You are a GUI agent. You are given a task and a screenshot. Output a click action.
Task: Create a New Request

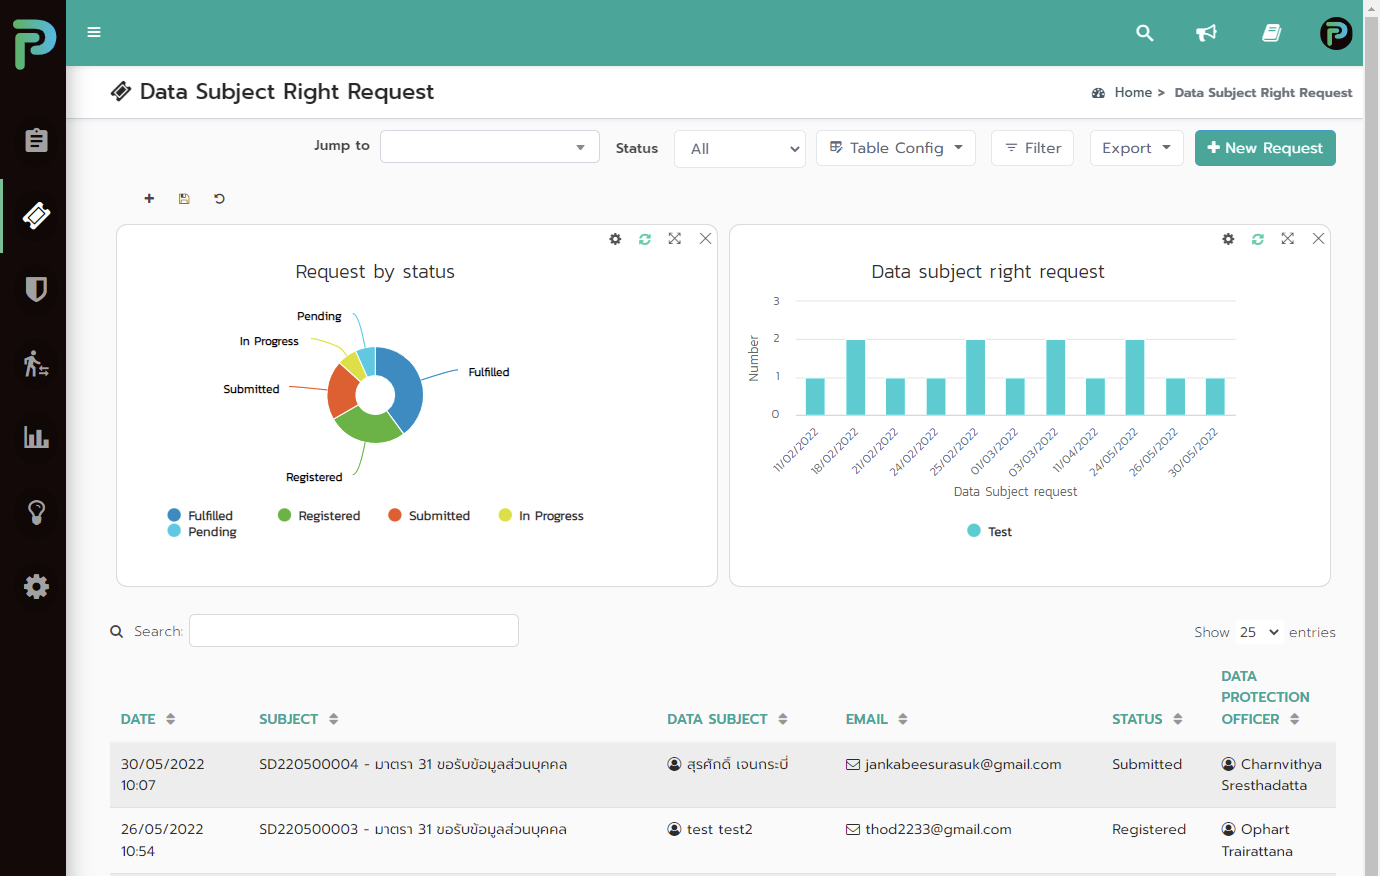(1265, 148)
